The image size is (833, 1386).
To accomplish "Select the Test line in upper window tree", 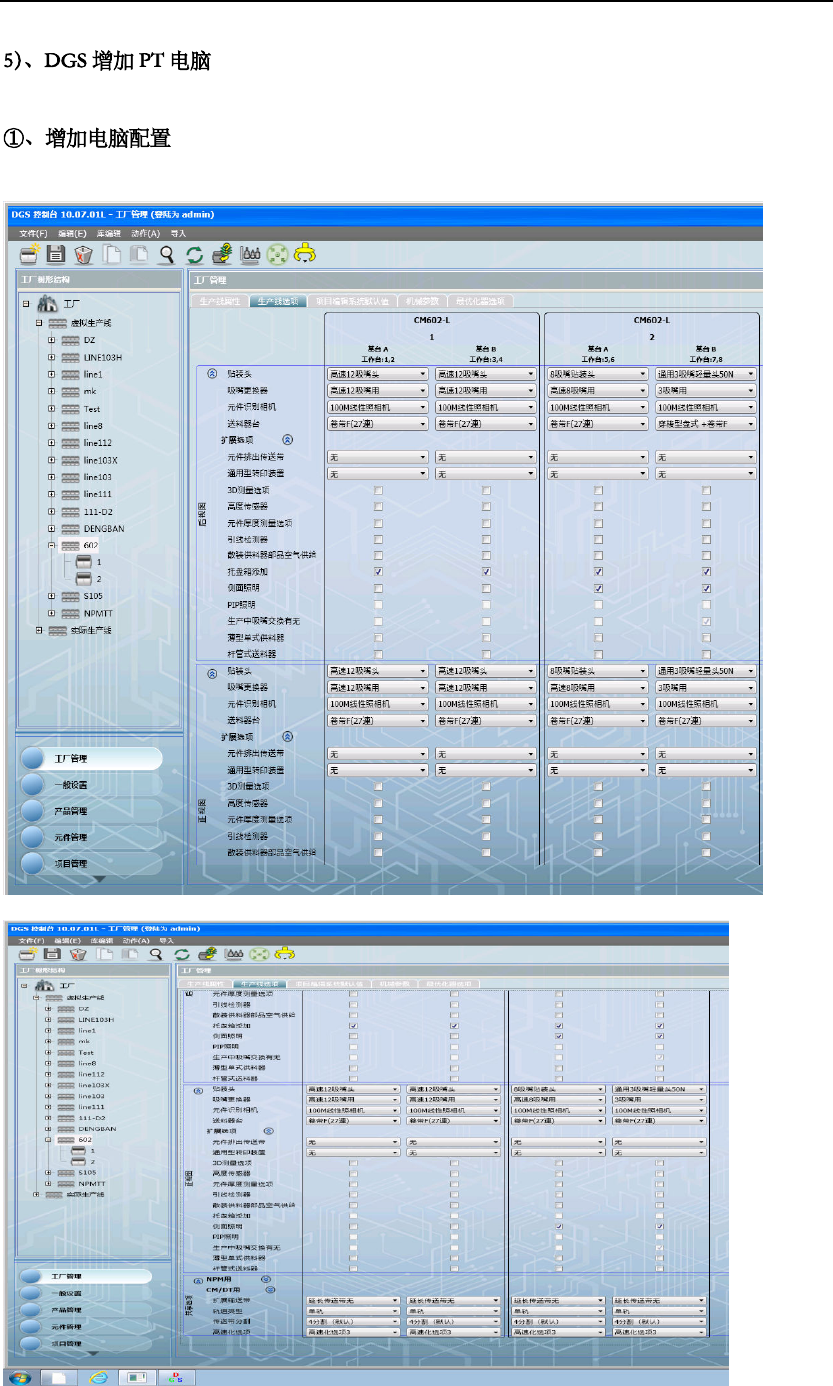I will click(92, 408).
